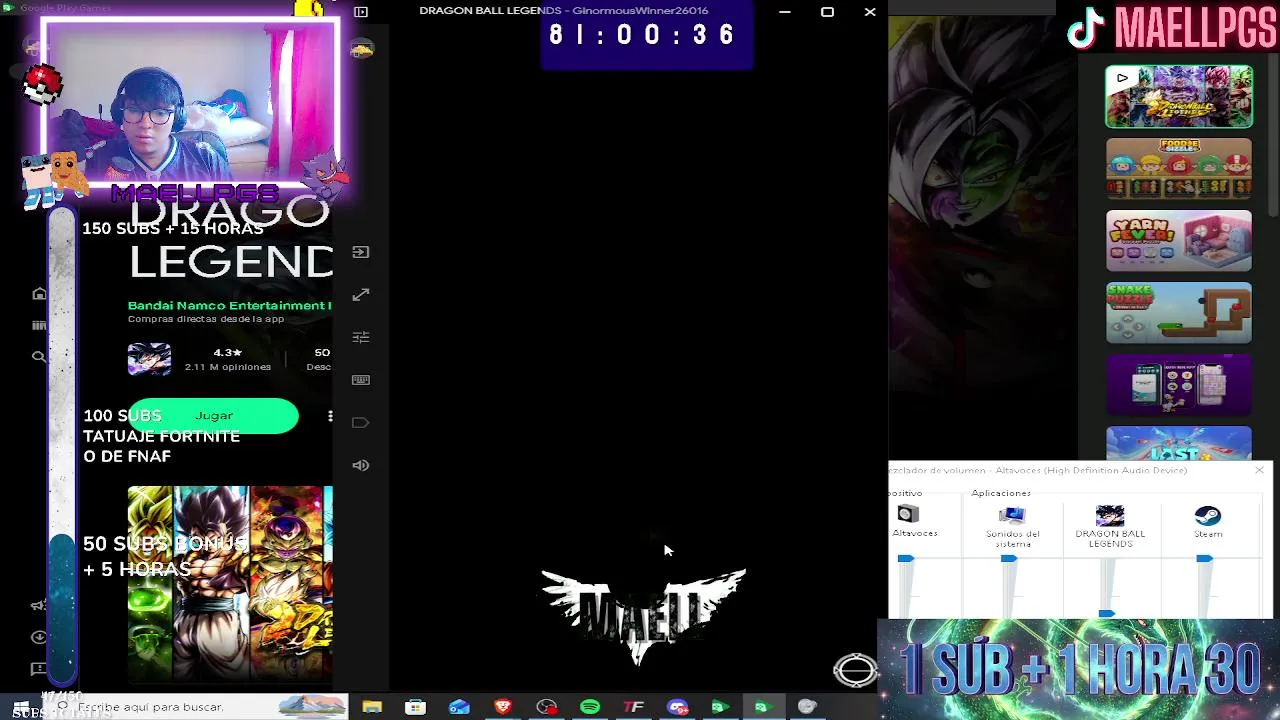
Task: Open the purple phone game thumbnail
Action: coord(1179,385)
